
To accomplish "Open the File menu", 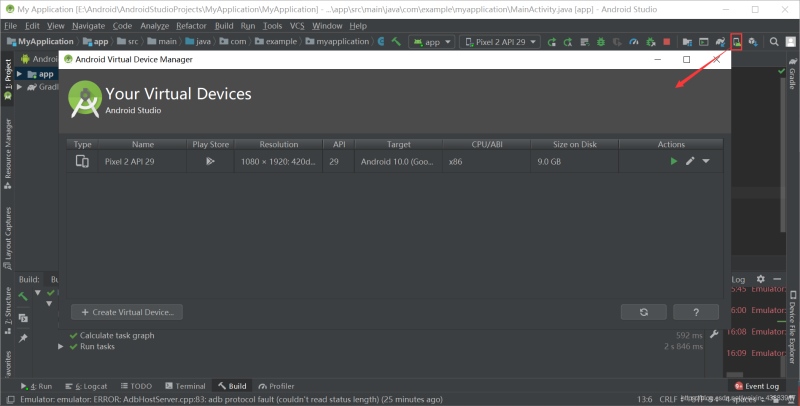I will click(10, 26).
